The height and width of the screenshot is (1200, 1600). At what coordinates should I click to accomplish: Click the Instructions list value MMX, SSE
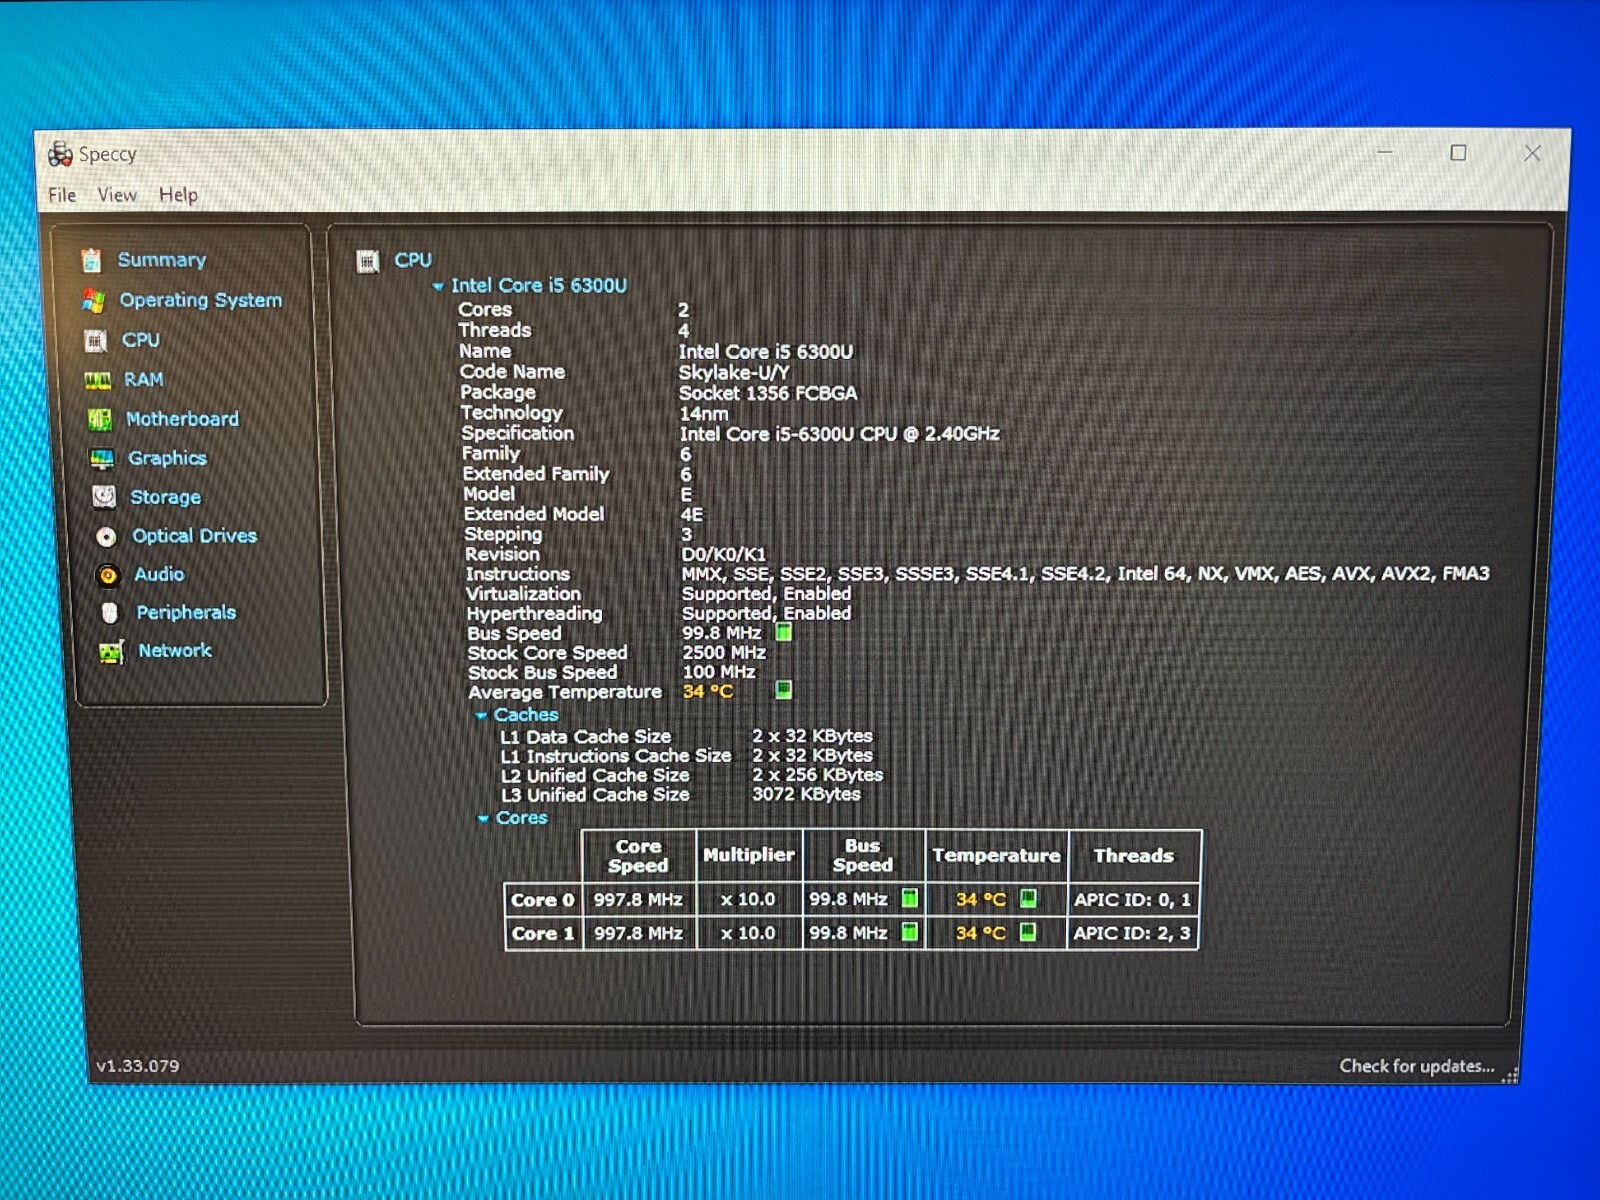(1086, 573)
